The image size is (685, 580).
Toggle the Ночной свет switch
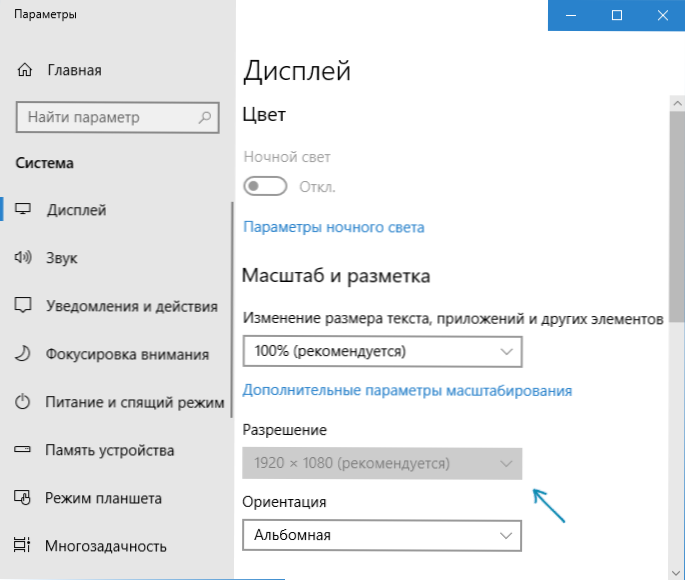tap(265, 186)
